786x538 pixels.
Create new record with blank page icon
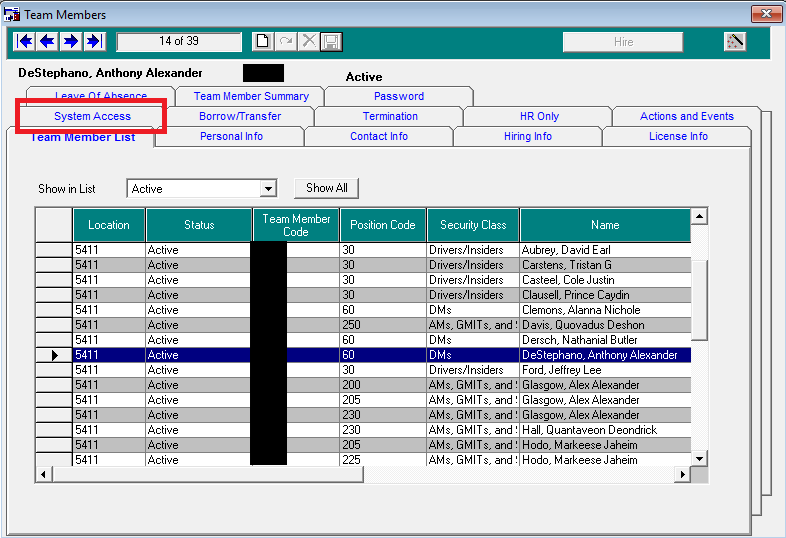tap(262, 42)
